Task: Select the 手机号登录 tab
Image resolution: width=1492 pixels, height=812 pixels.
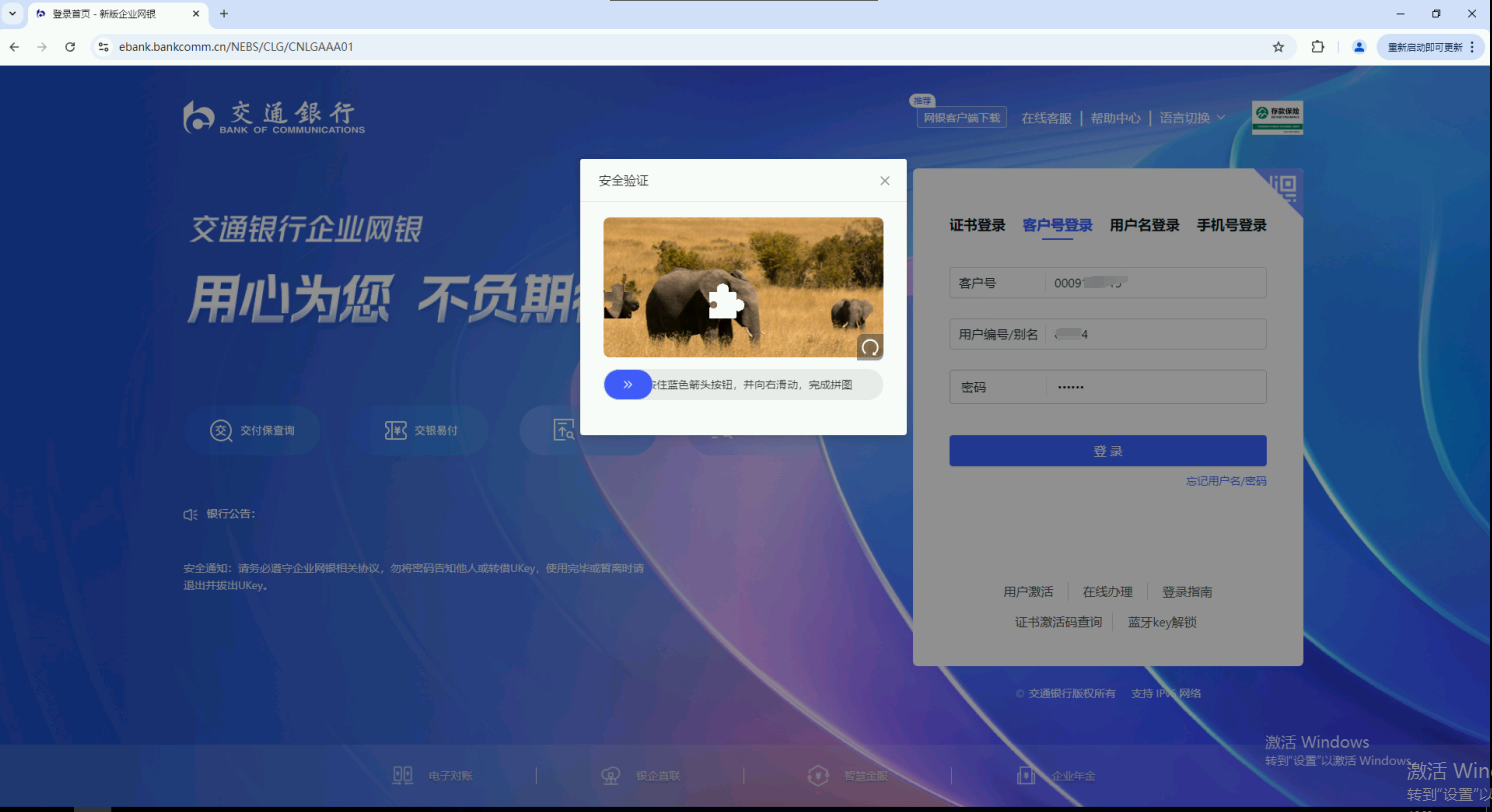Action: pyautogui.click(x=1231, y=226)
